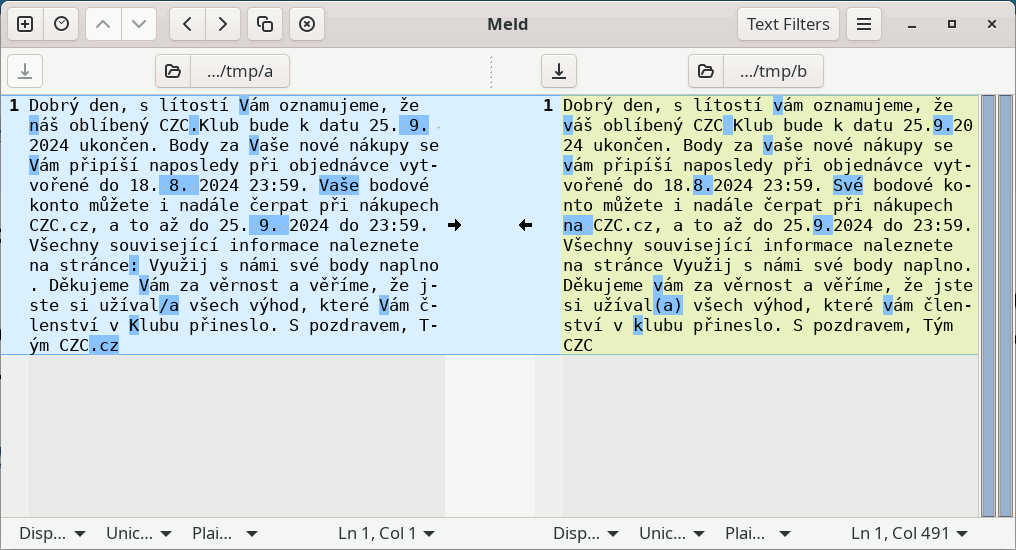Open right pane Unicode encoding dropdown
1016x550 pixels.
pyautogui.click(x=671, y=534)
